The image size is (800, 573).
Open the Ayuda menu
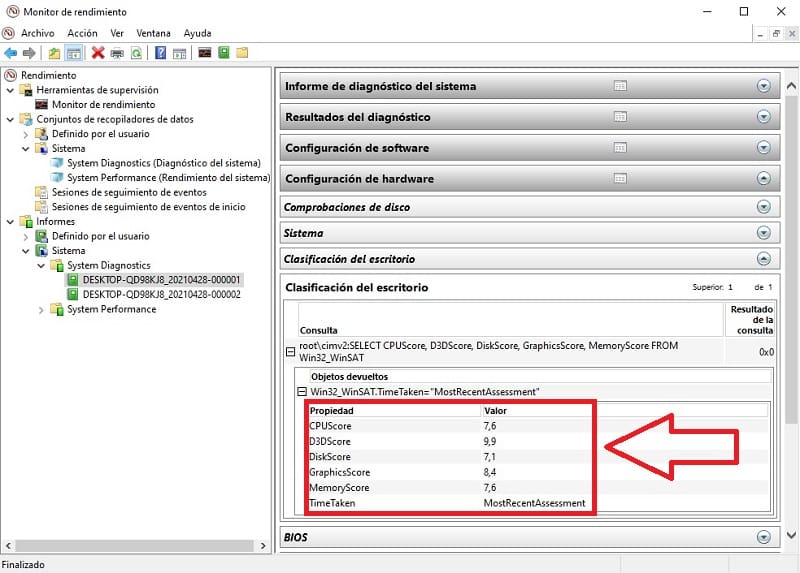point(197,33)
